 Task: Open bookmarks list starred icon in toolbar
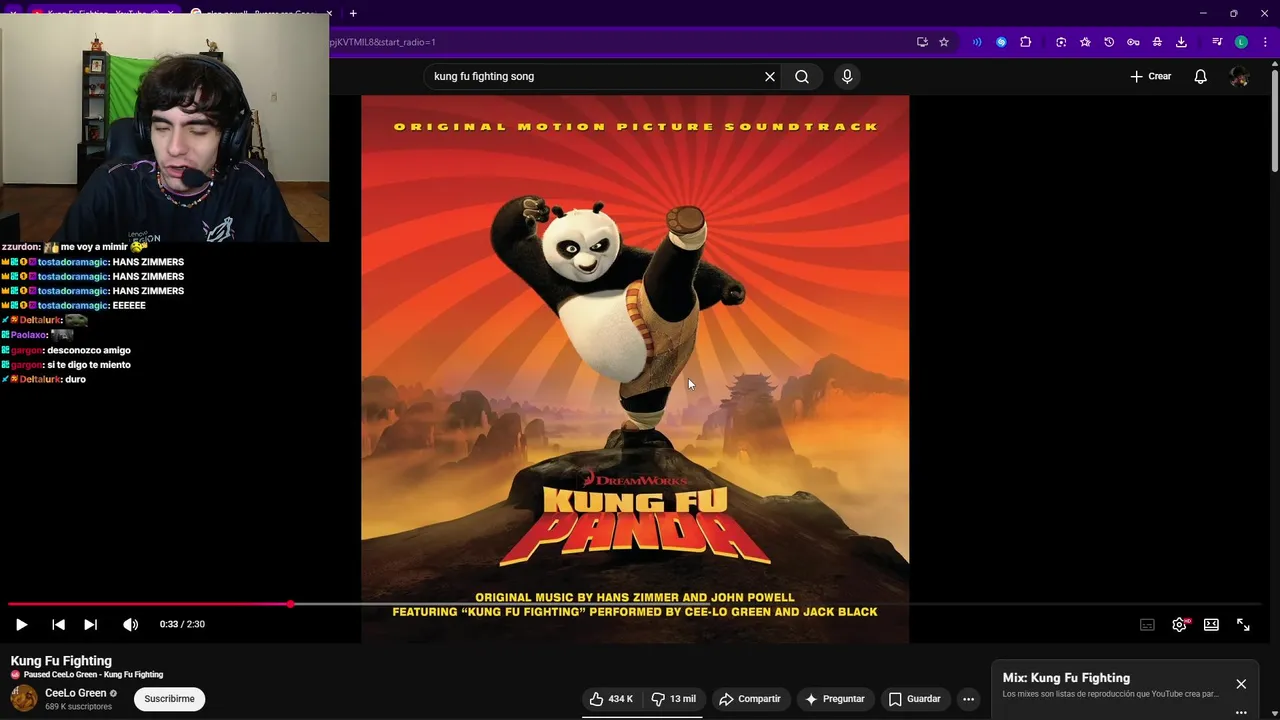(x=1085, y=42)
